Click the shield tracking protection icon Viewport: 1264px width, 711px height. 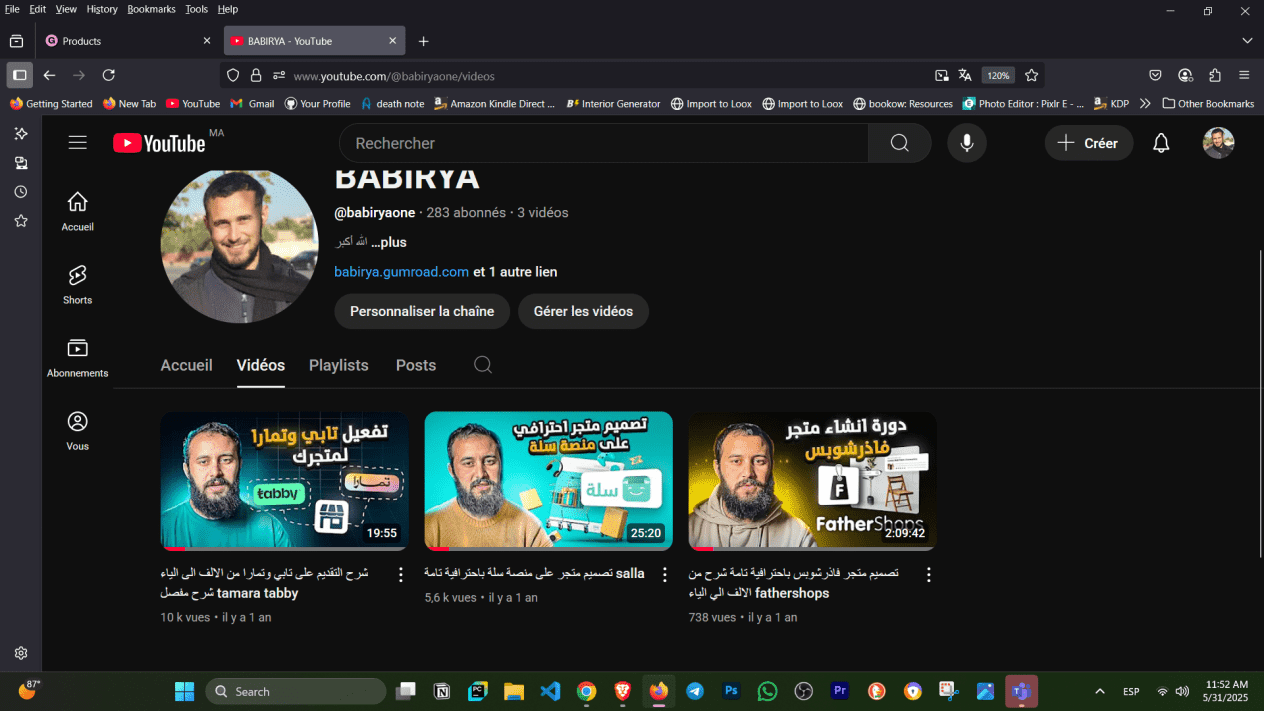point(233,75)
